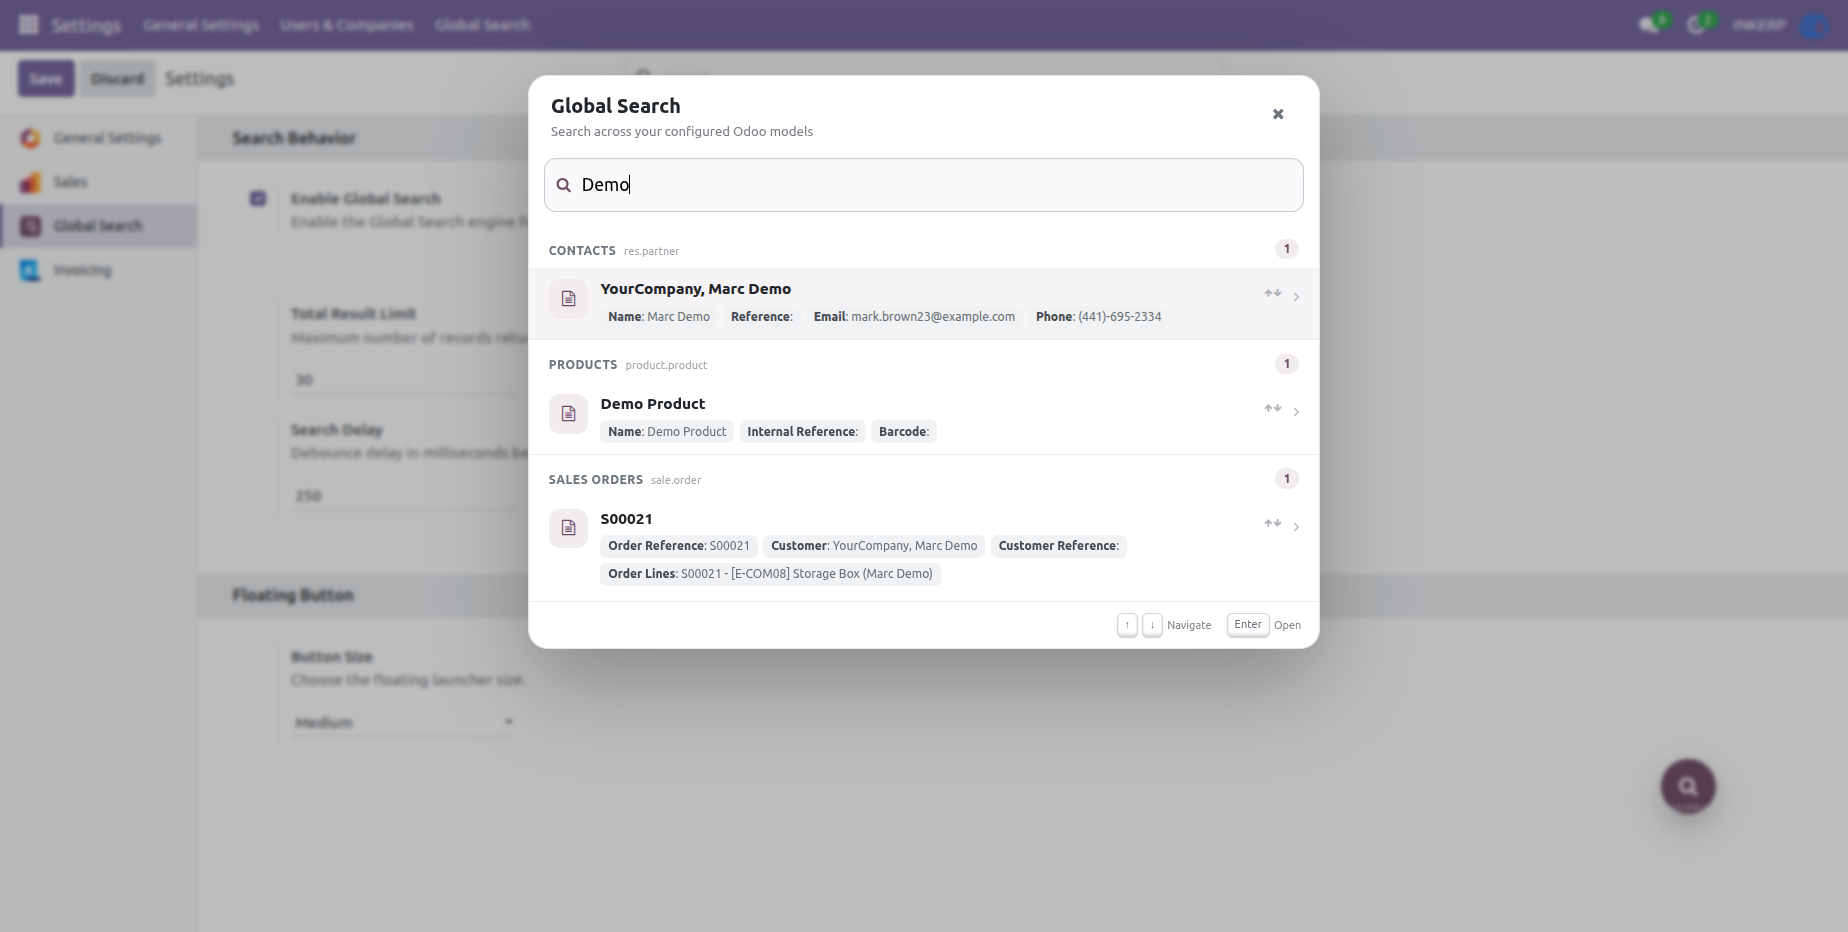Select Invoicing in the settings sidebar
The height and width of the screenshot is (932, 1848).
pos(98,270)
